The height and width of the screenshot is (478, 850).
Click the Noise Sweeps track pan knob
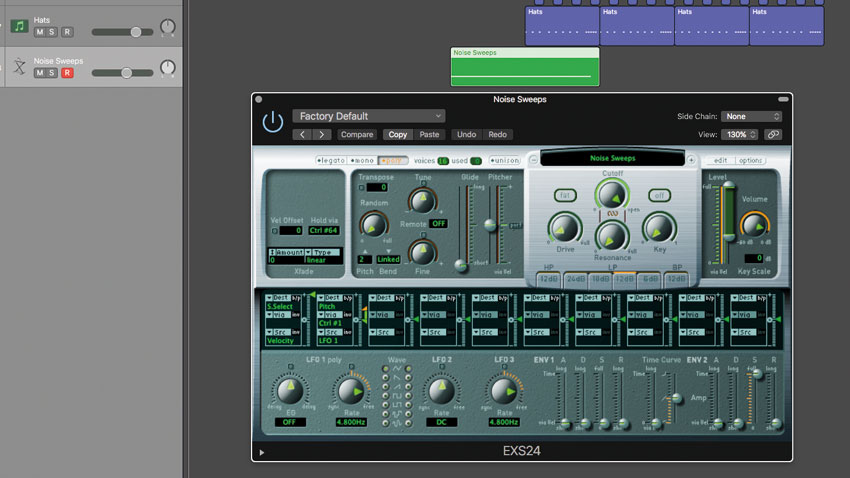[168, 67]
